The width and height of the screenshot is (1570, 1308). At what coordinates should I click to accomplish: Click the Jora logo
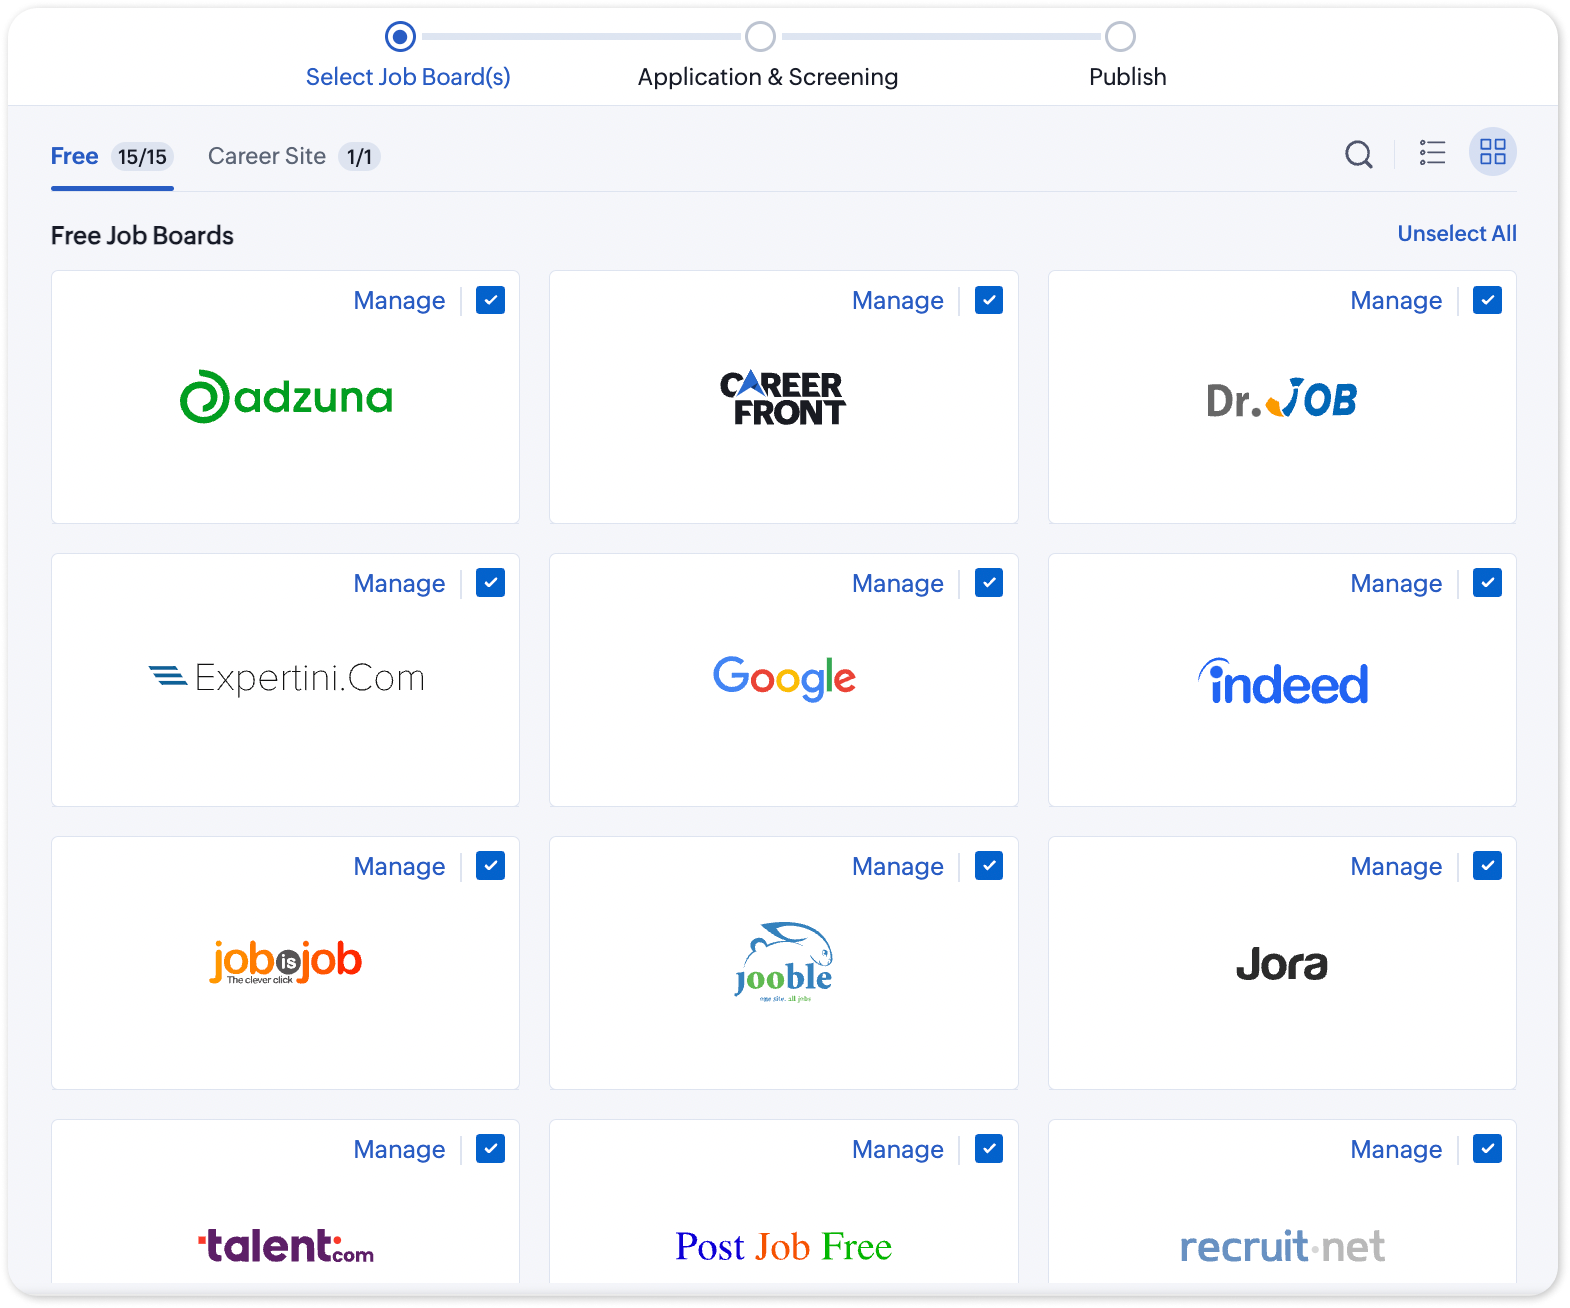1282,964
